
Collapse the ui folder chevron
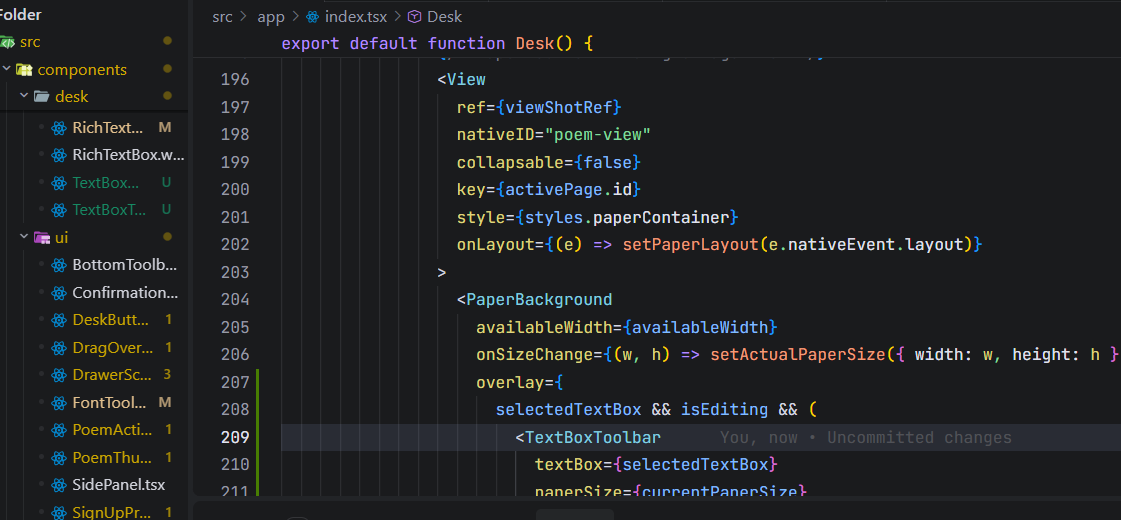pyautogui.click(x=24, y=237)
